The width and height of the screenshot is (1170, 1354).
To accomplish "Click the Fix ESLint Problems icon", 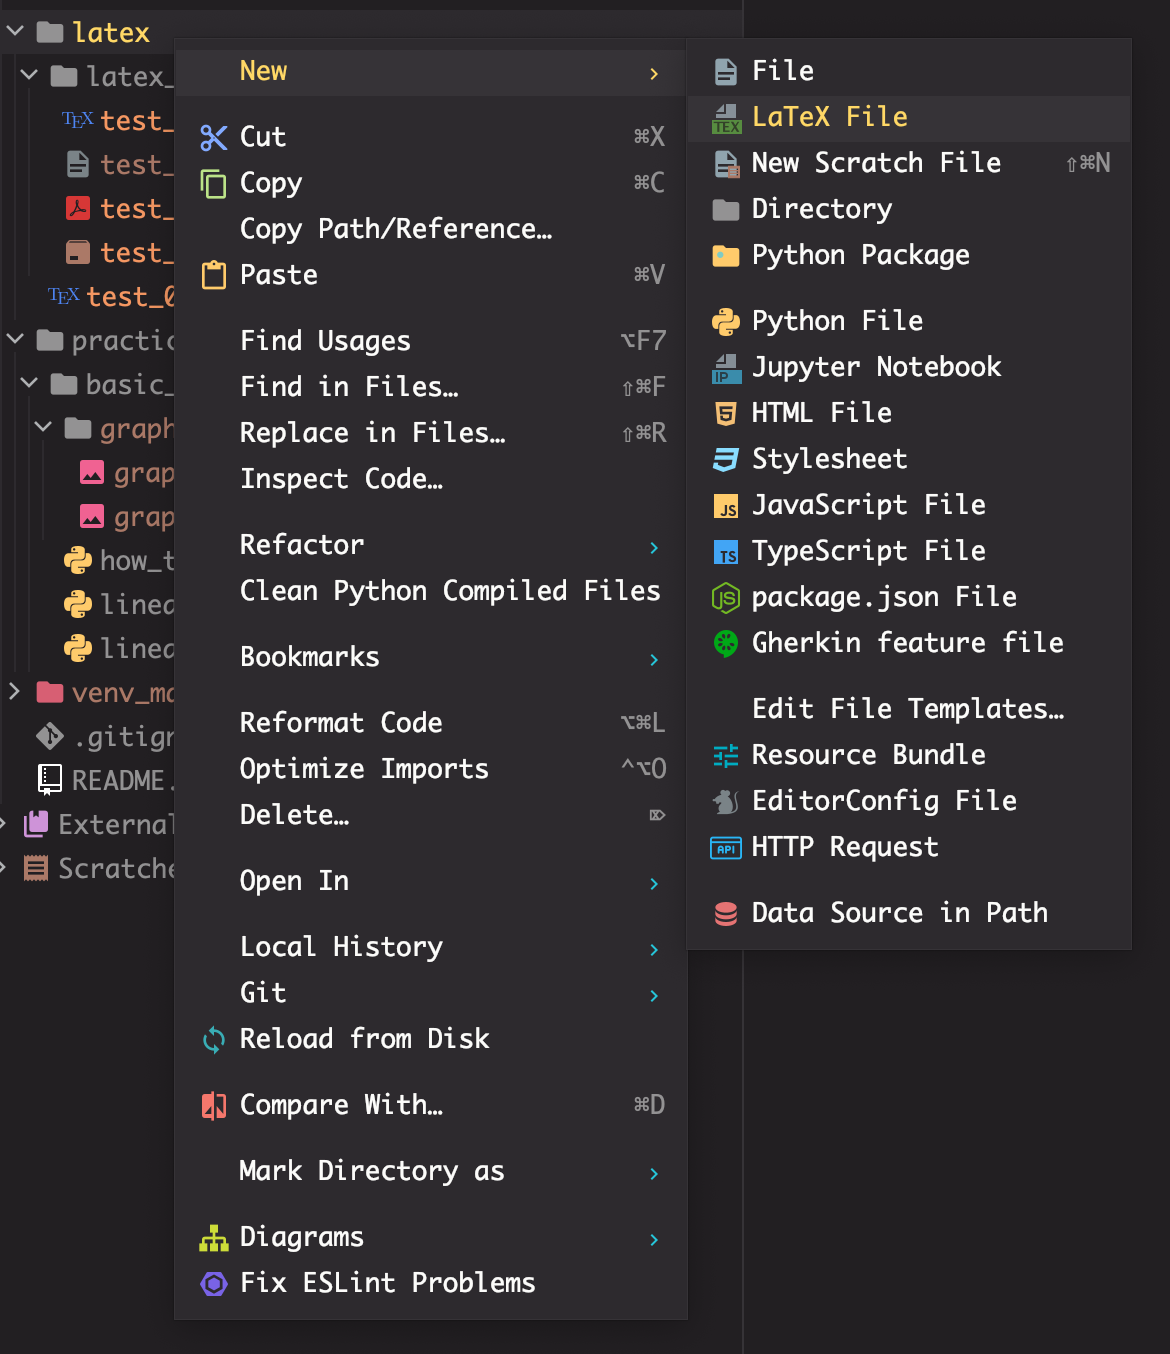I will (214, 1283).
